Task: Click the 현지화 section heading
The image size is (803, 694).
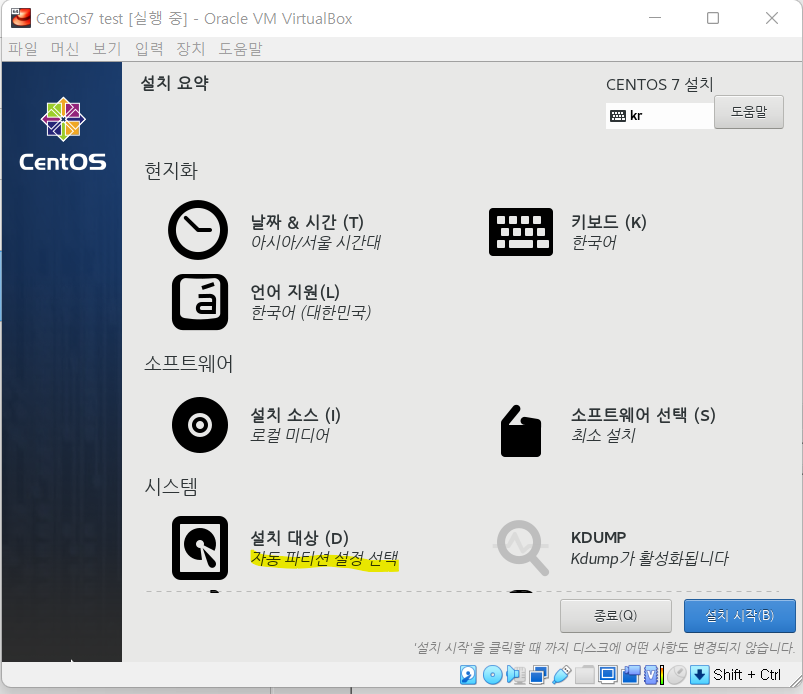Action: tap(171, 171)
